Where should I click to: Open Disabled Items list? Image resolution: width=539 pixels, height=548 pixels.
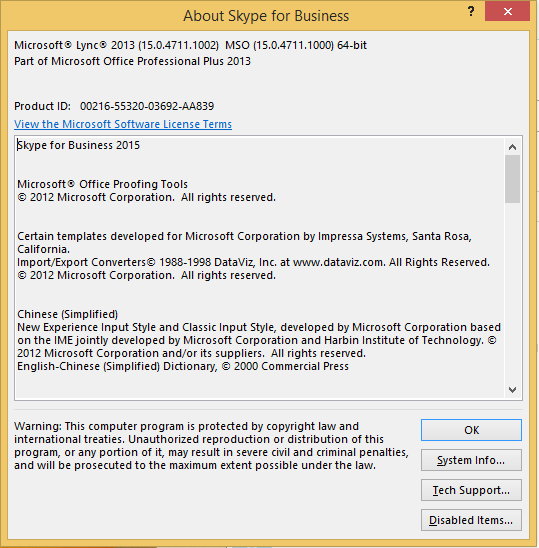click(x=471, y=520)
